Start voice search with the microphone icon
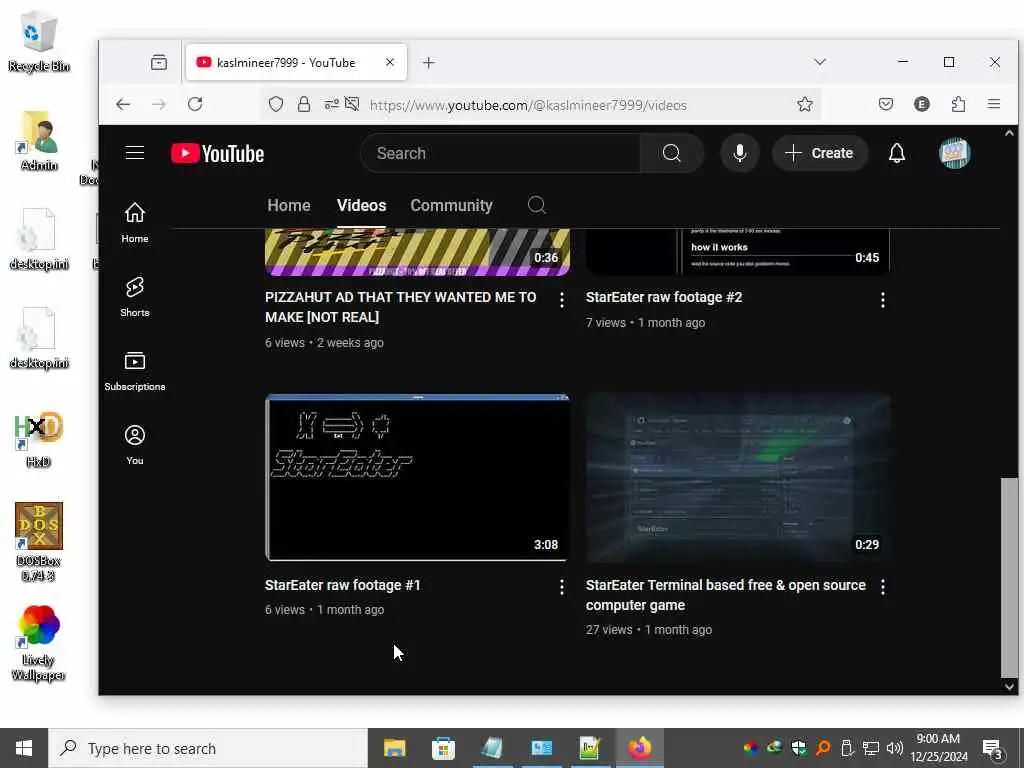Viewport: 1024px width, 768px height. [739, 153]
